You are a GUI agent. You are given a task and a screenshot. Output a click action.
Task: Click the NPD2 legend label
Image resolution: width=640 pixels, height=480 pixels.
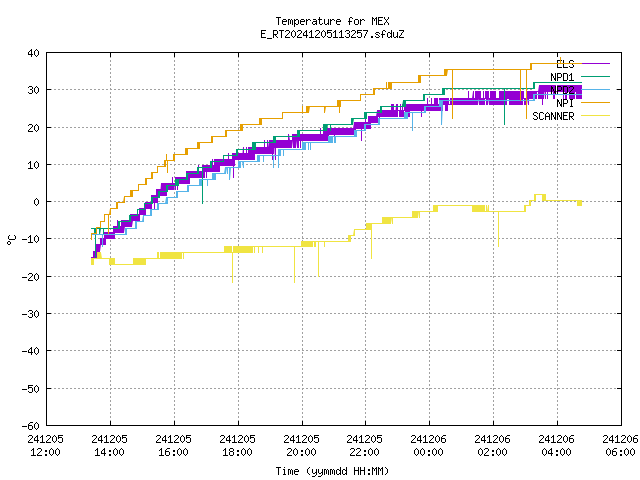[x=562, y=90]
